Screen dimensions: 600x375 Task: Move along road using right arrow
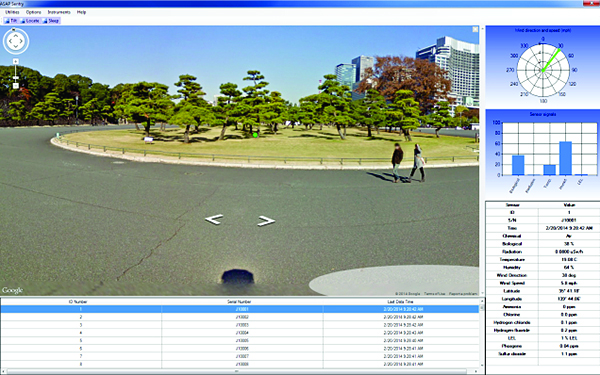coord(266,221)
